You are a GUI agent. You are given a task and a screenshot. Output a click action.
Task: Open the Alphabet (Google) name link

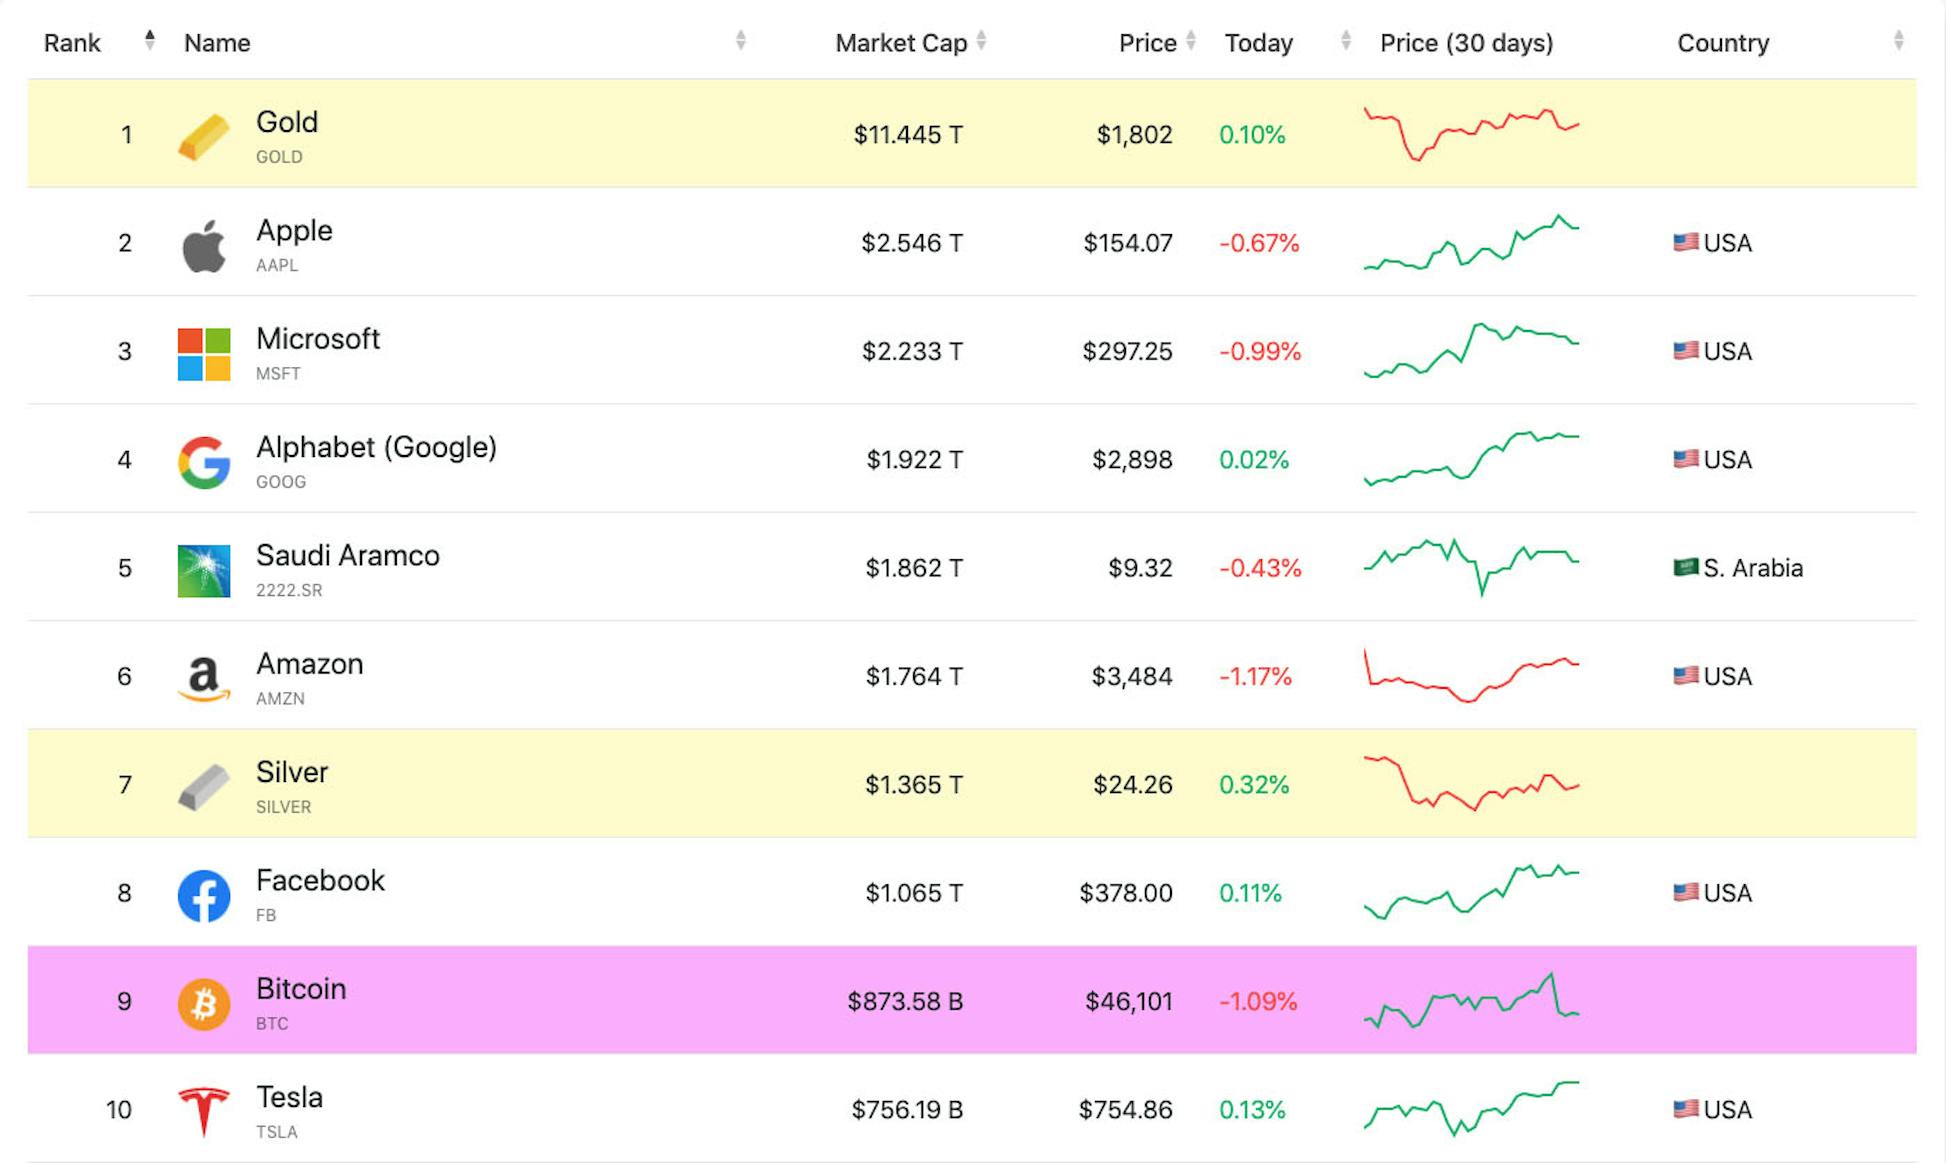[377, 447]
